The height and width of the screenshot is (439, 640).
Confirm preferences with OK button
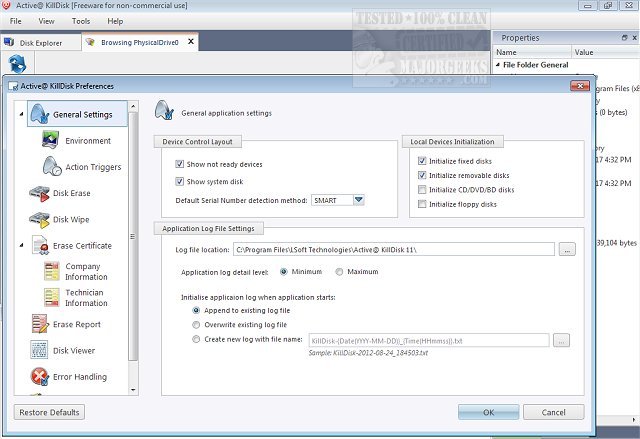[489, 412]
